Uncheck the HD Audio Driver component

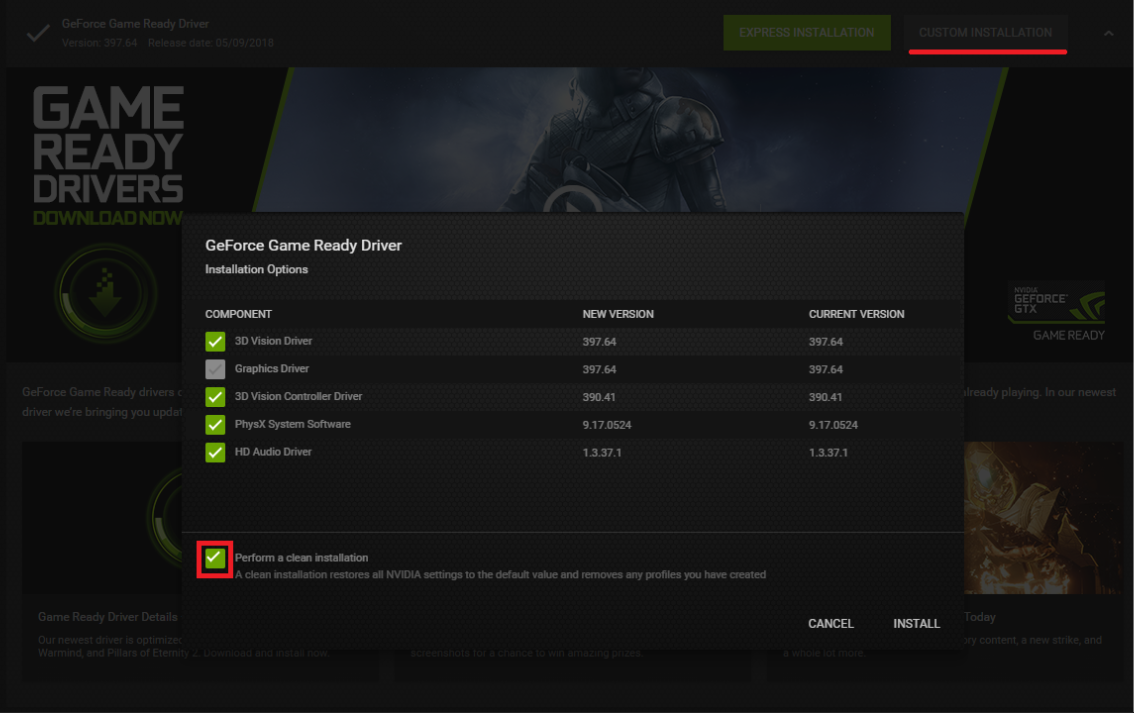click(x=215, y=453)
